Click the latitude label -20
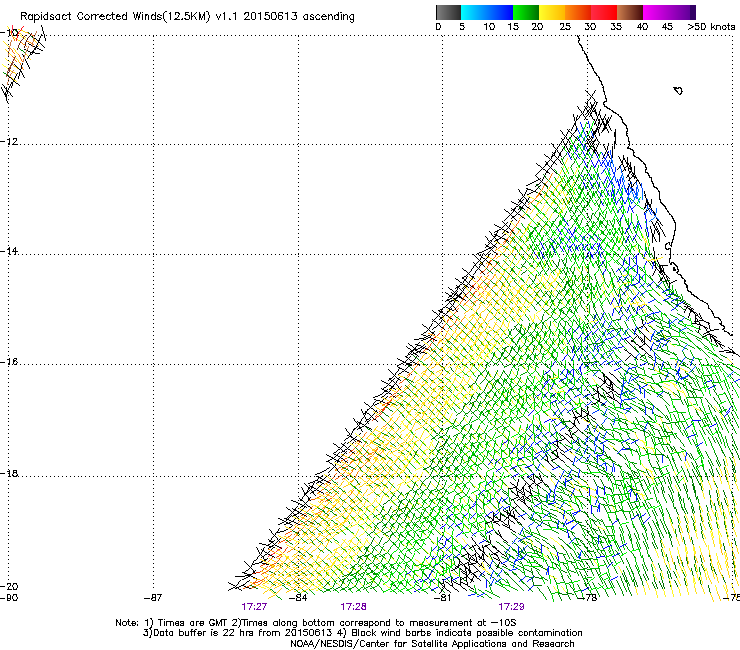The image size is (740, 650). point(9,586)
